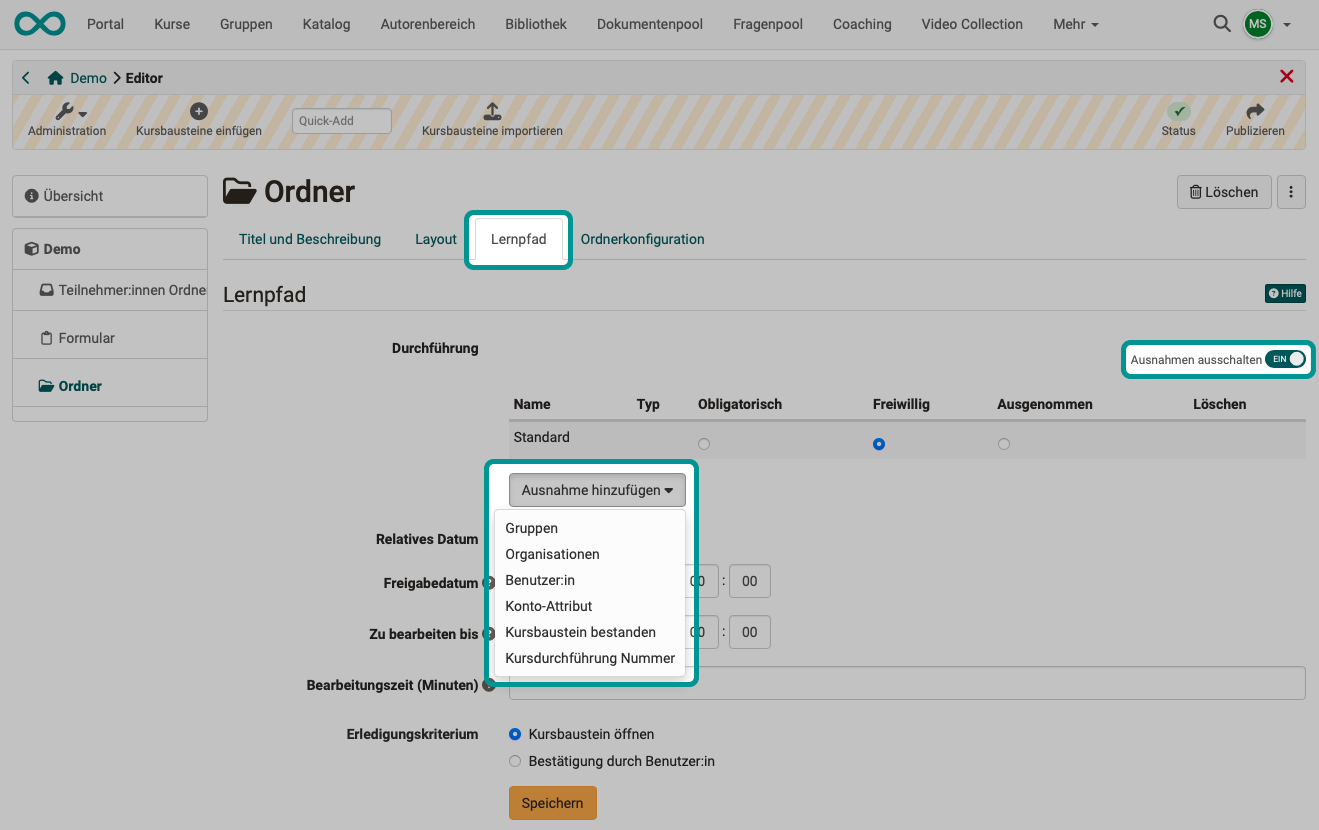Expand the Ausnahme hinzufügen dropdown

pos(597,490)
